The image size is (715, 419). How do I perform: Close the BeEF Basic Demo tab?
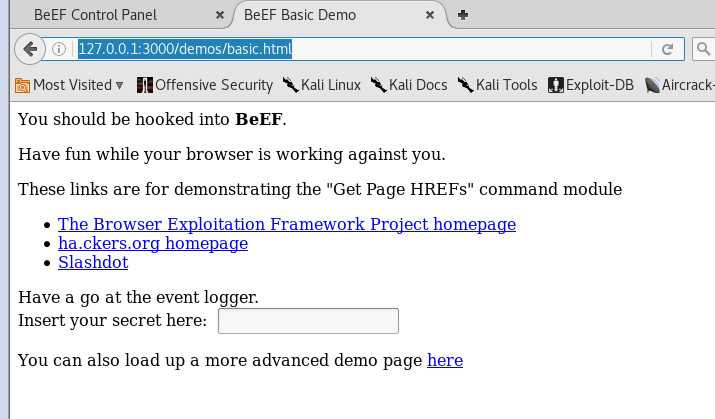[x=430, y=15]
